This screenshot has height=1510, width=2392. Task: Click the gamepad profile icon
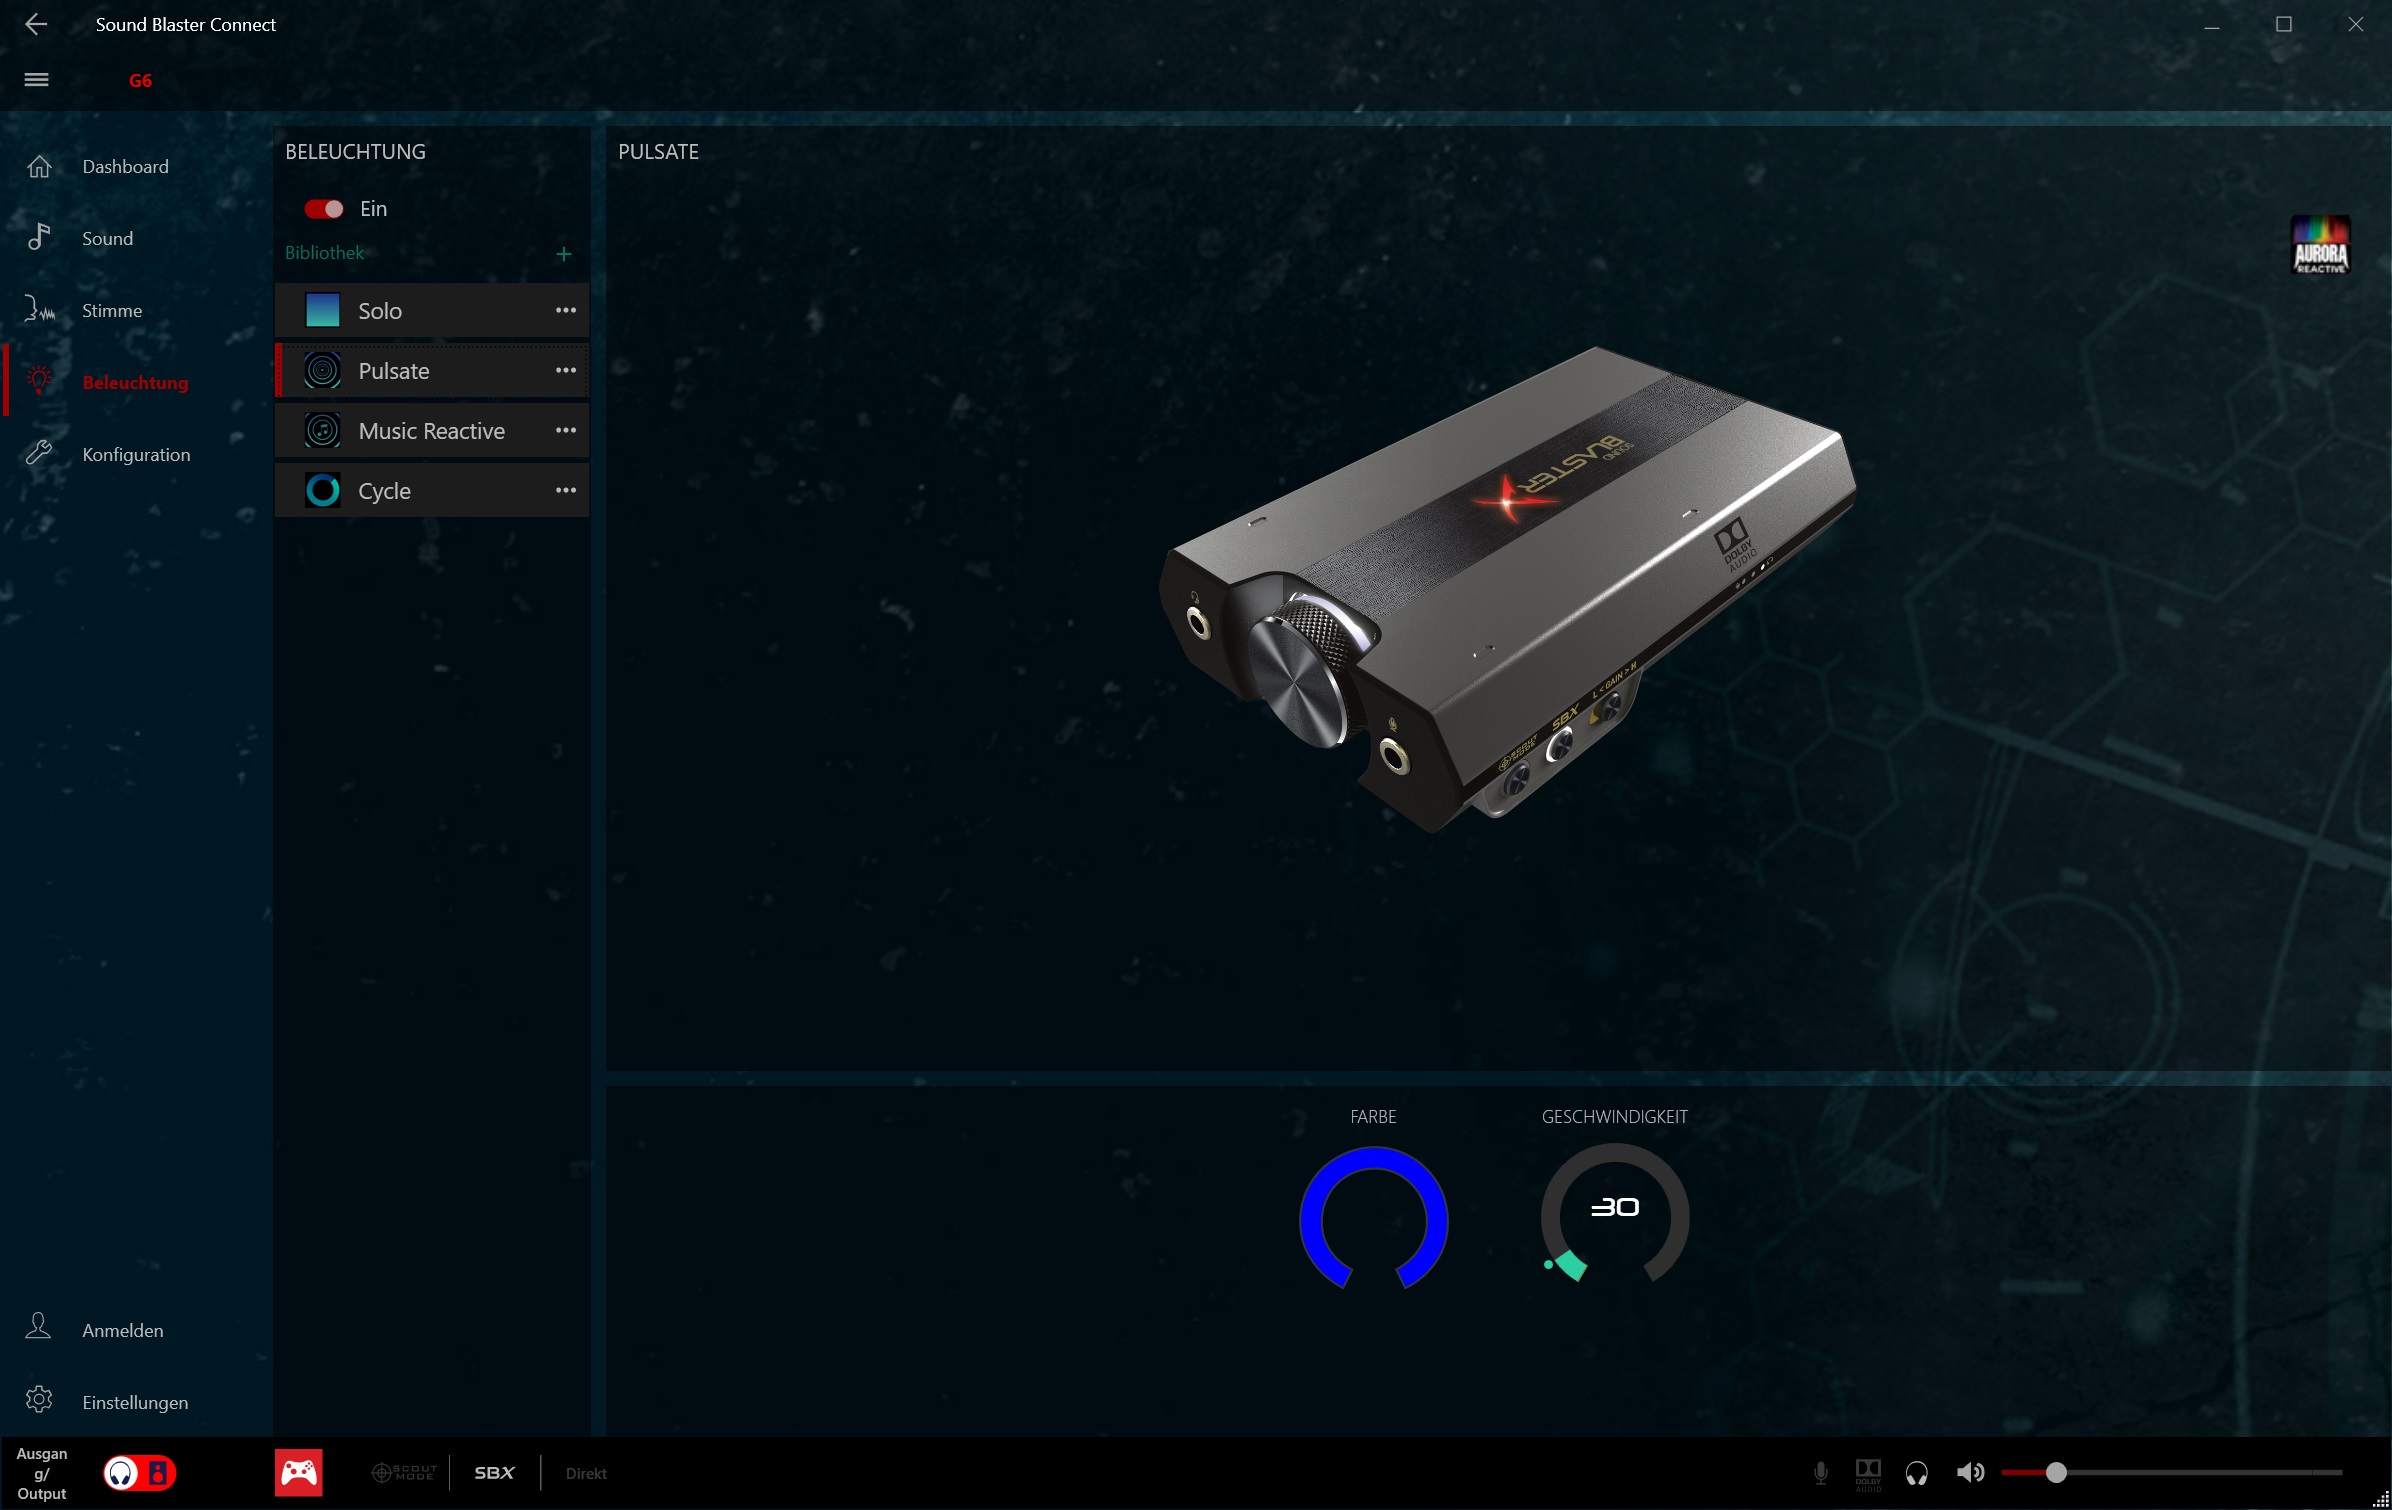(299, 1472)
